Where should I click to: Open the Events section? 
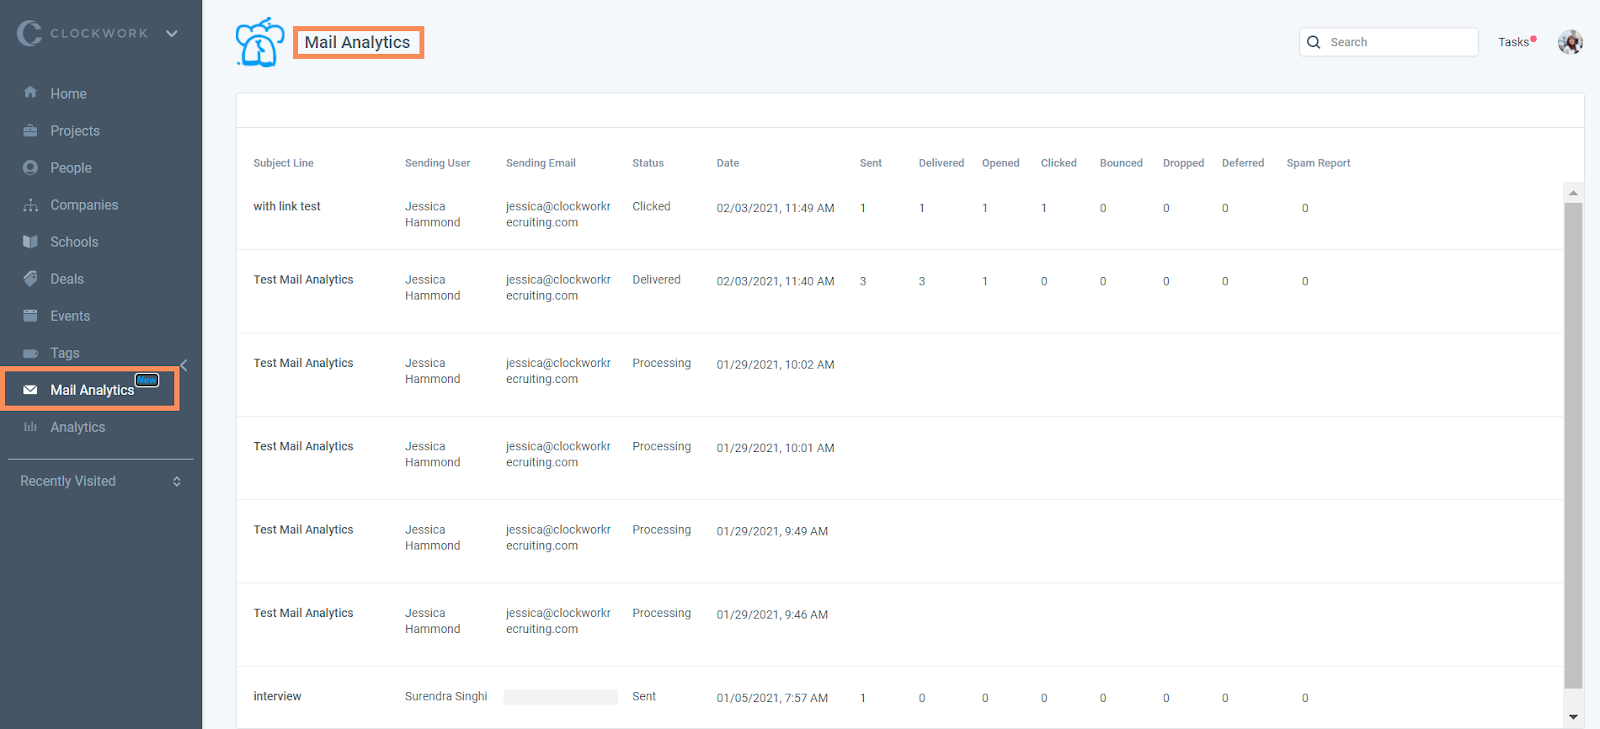pyautogui.click(x=70, y=316)
